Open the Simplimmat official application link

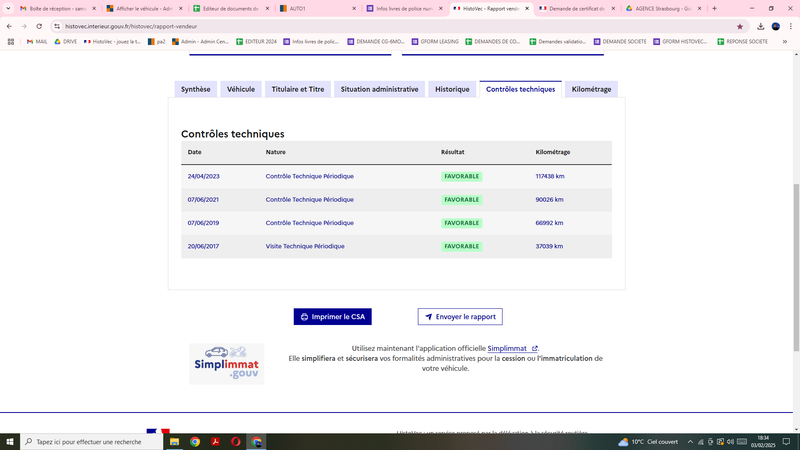coord(512,348)
